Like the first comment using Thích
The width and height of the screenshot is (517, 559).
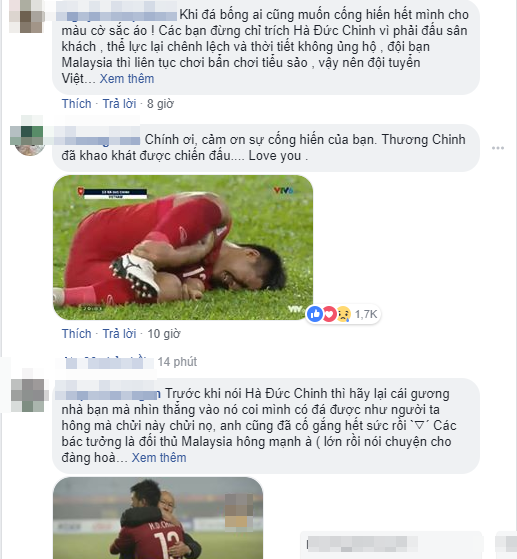[x=76, y=104]
